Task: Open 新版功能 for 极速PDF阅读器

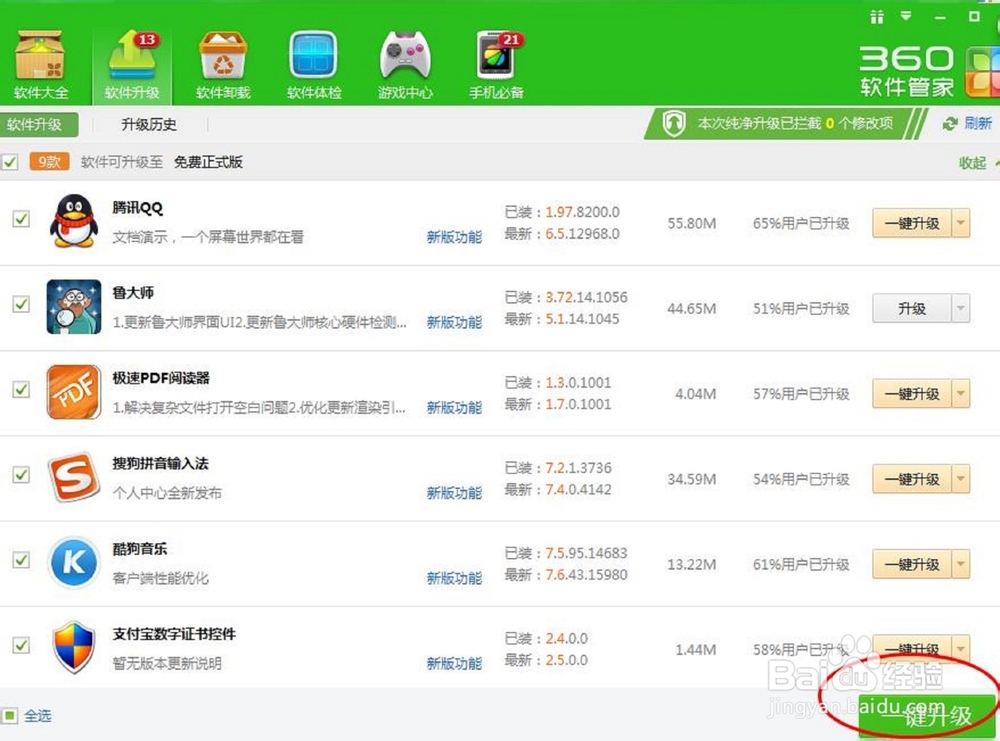Action: 453,408
